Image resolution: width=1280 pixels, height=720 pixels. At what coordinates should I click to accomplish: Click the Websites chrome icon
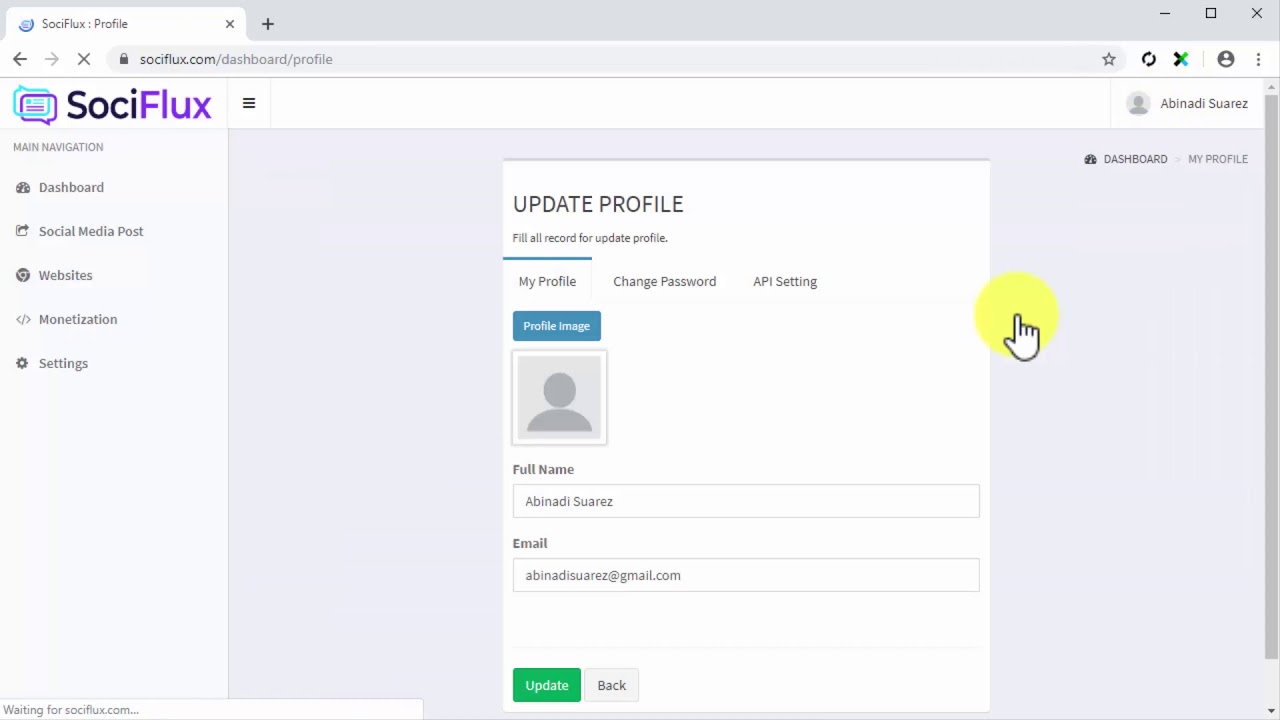tap(23, 275)
